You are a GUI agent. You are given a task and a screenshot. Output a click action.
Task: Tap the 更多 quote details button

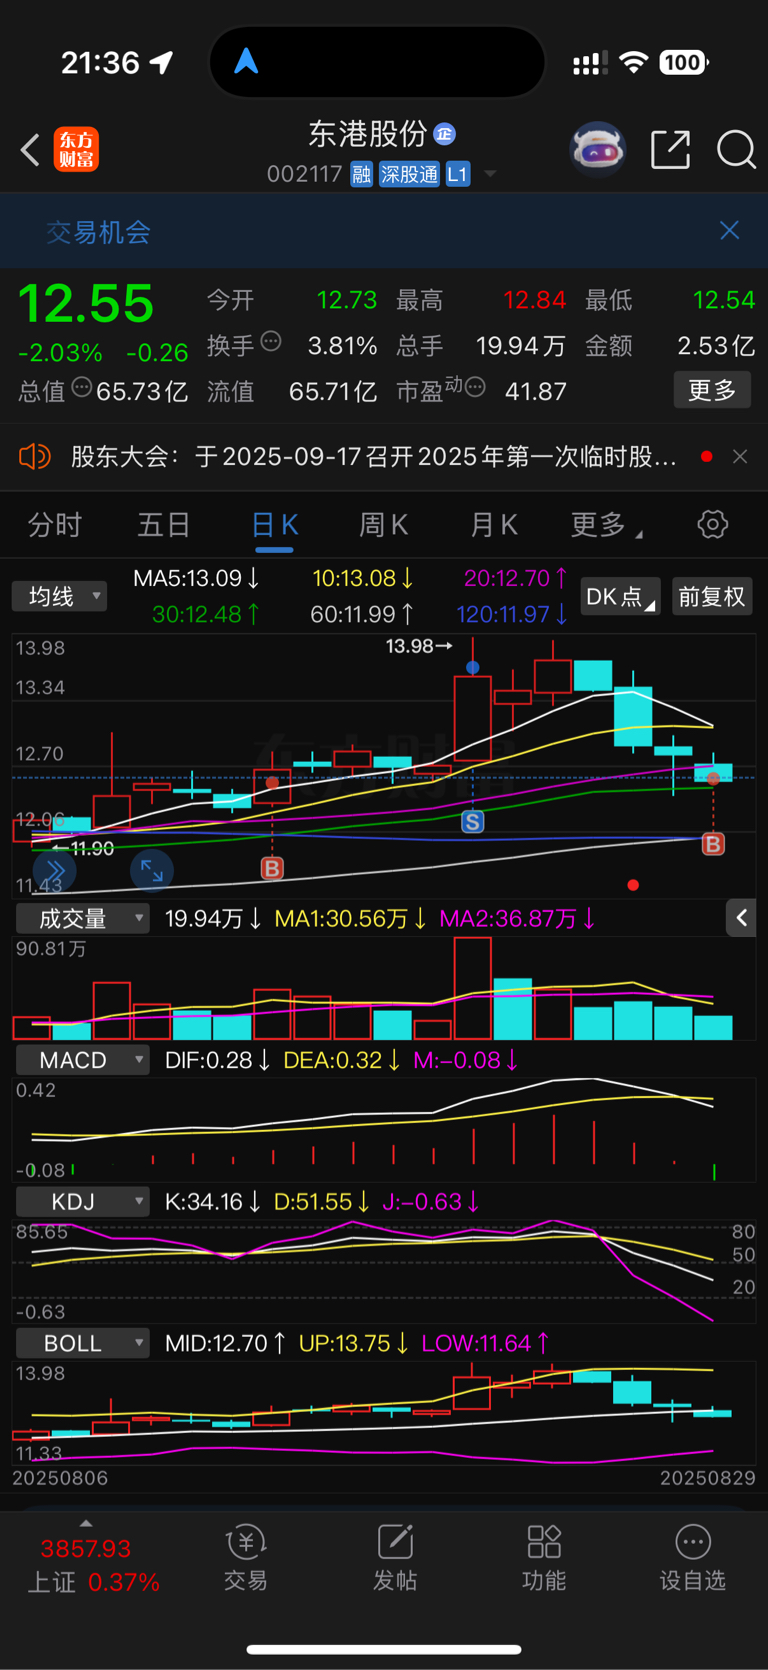[712, 390]
